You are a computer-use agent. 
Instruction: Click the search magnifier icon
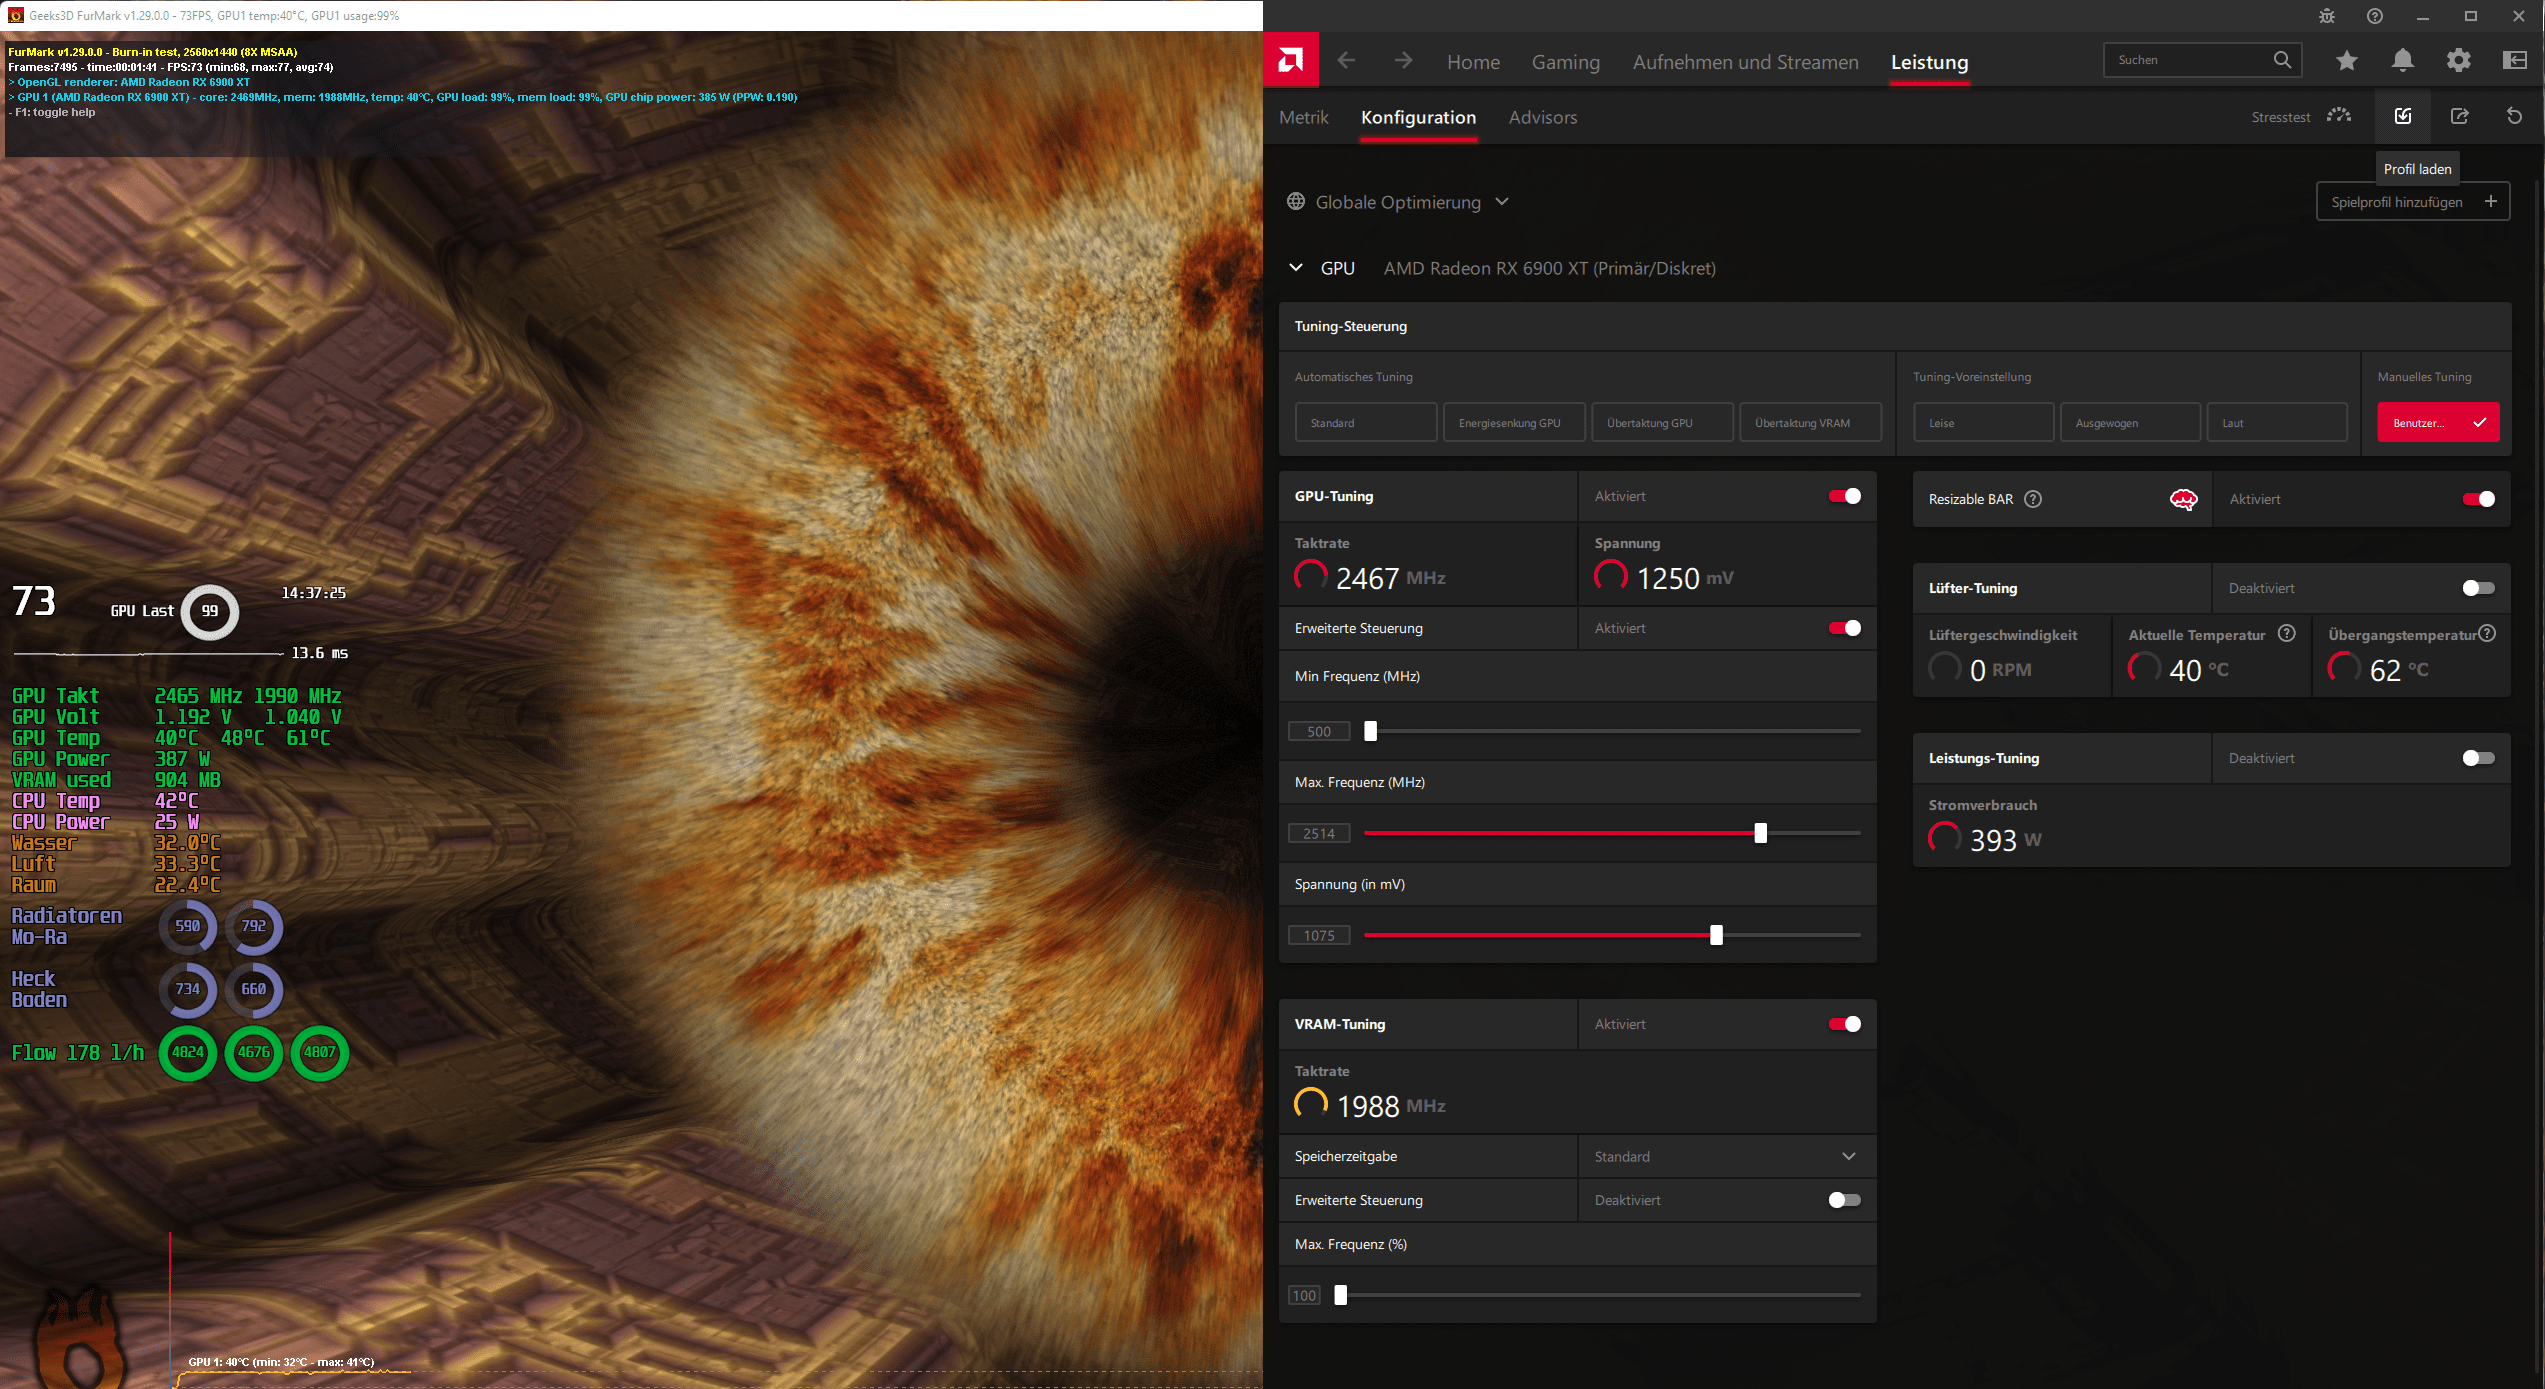click(2282, 60)
